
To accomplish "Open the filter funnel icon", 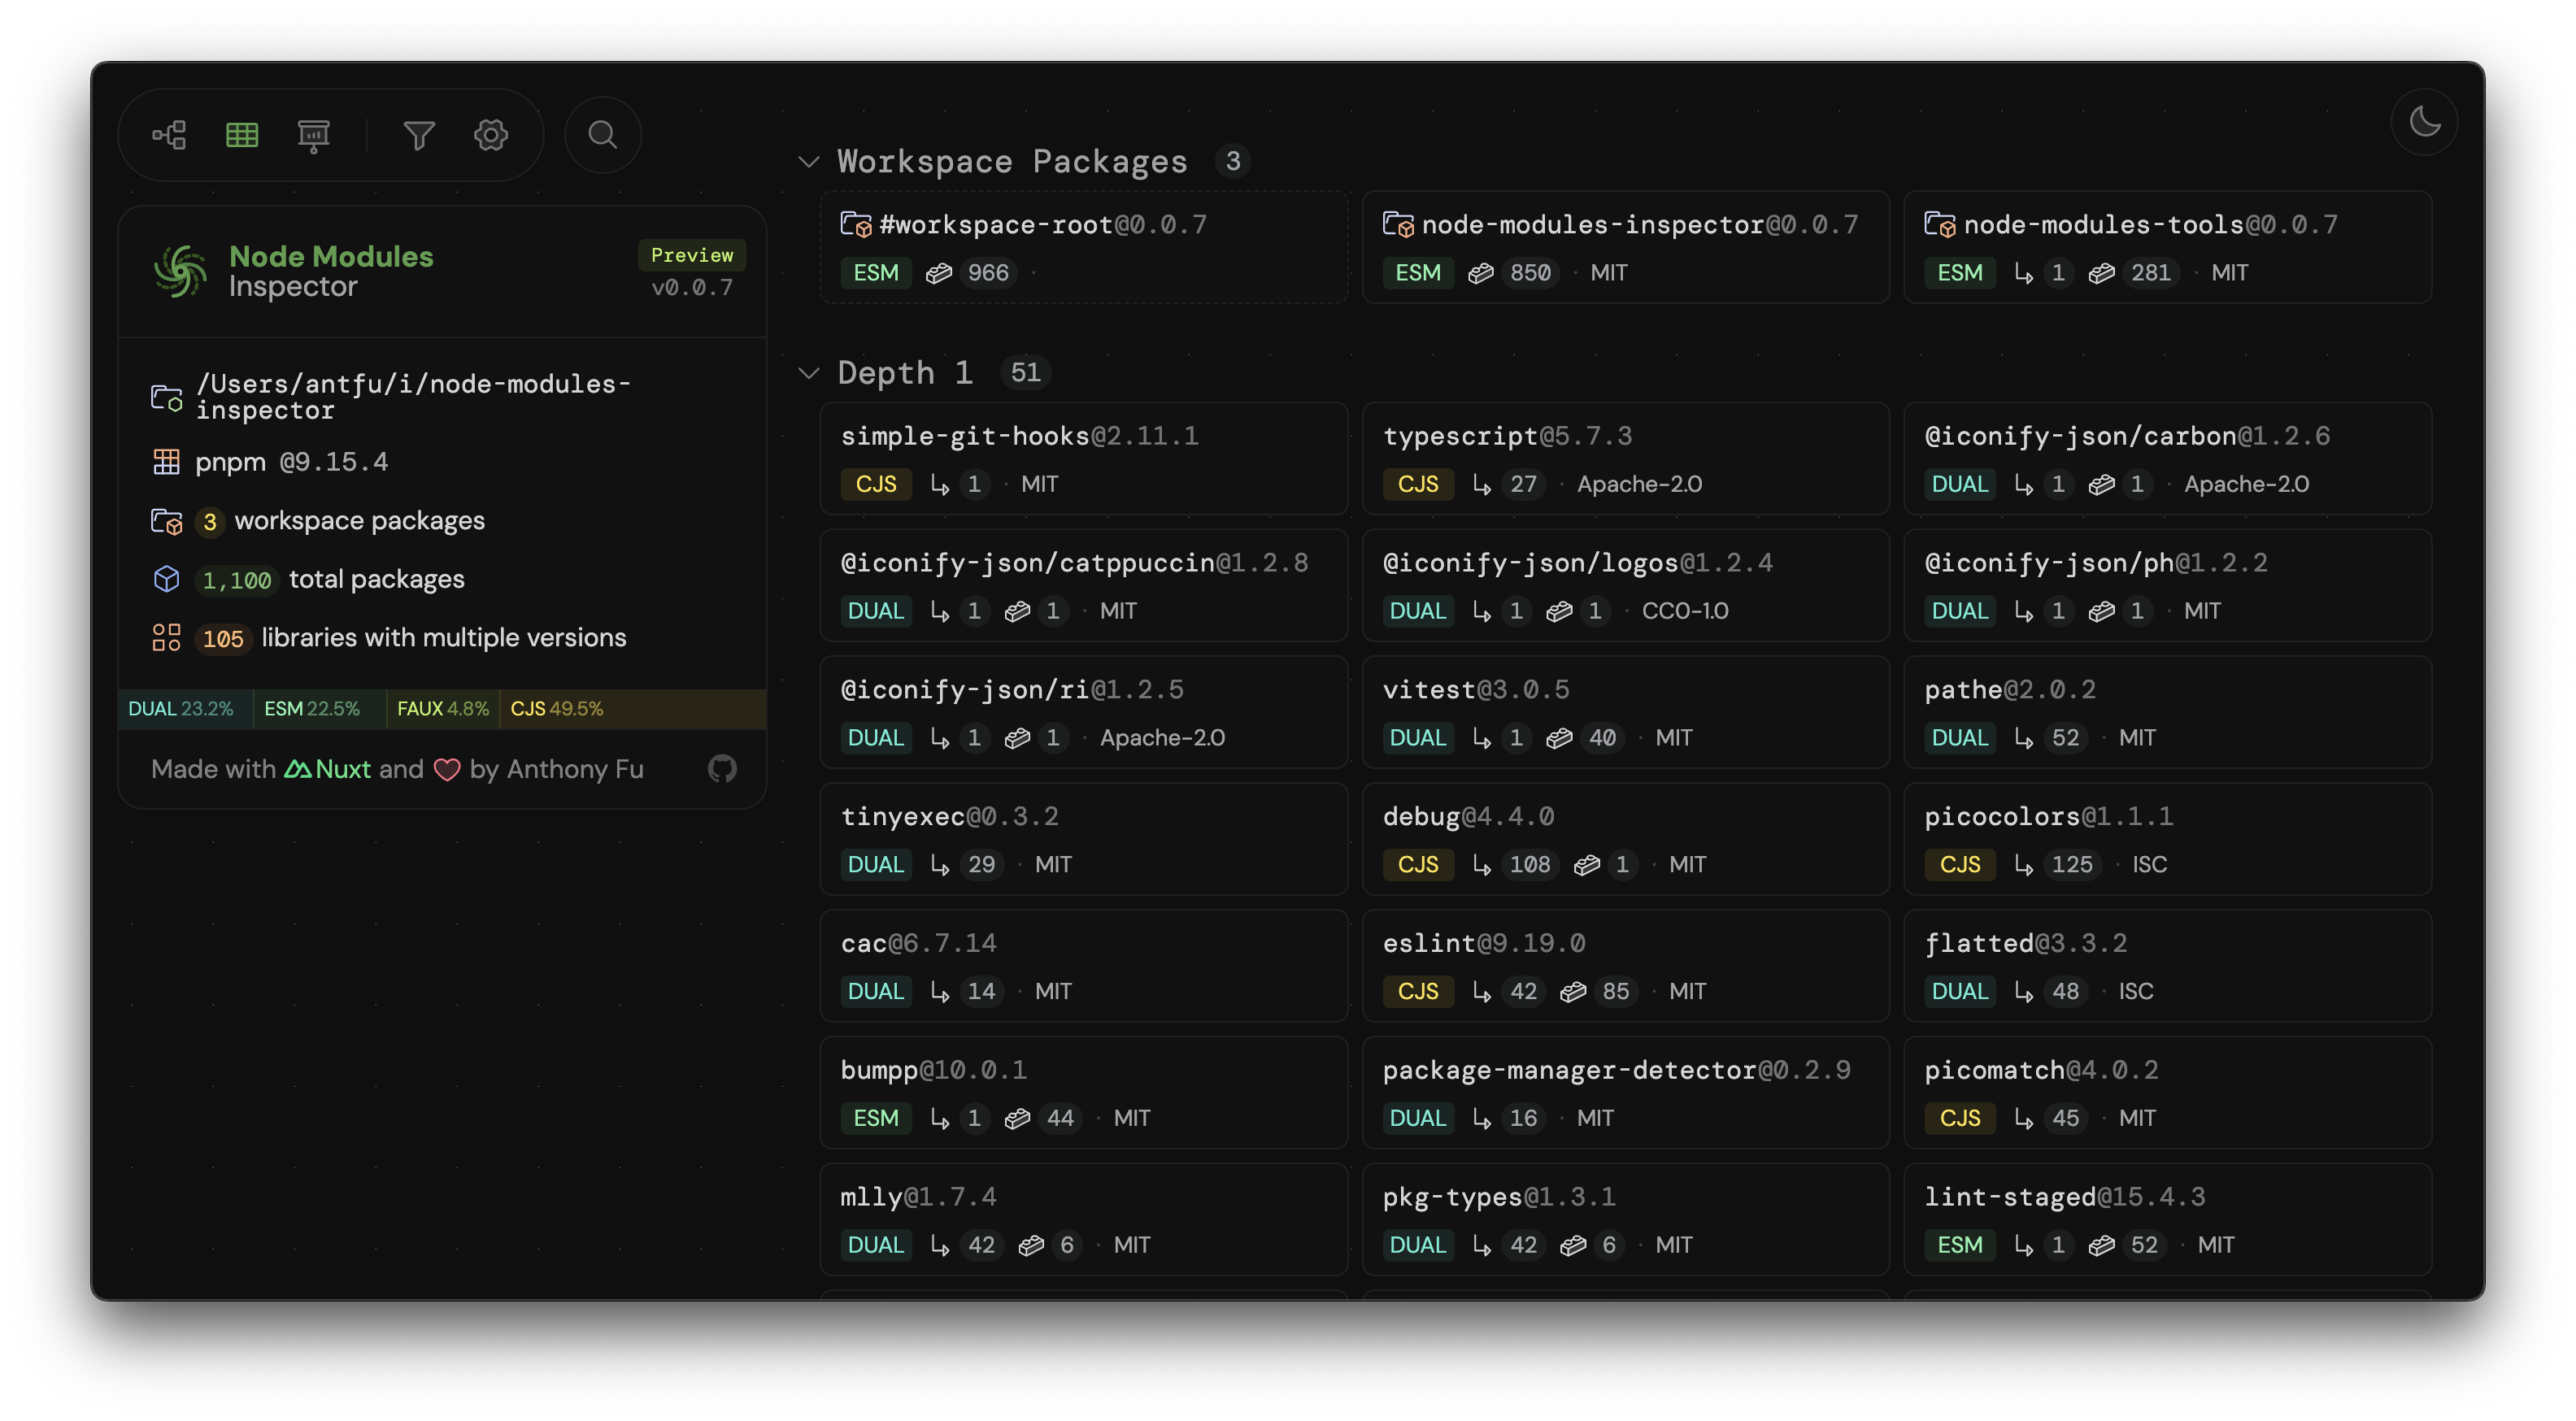I will tap(419, 135).
